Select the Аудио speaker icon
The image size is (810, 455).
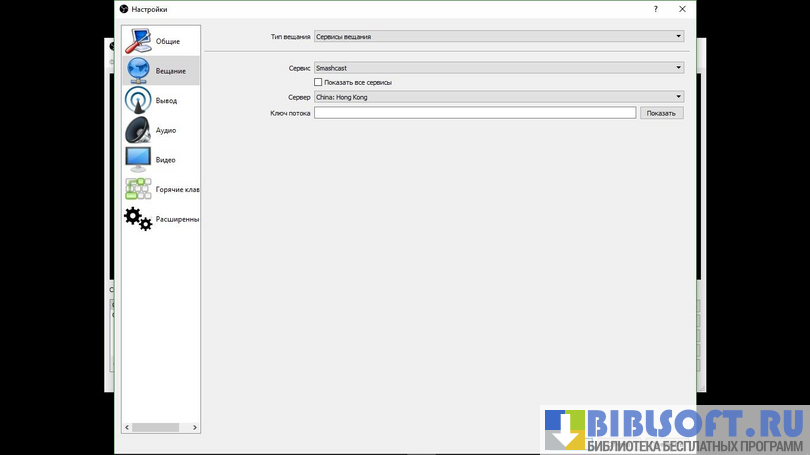pyautogui.click(x=138, y=130)
